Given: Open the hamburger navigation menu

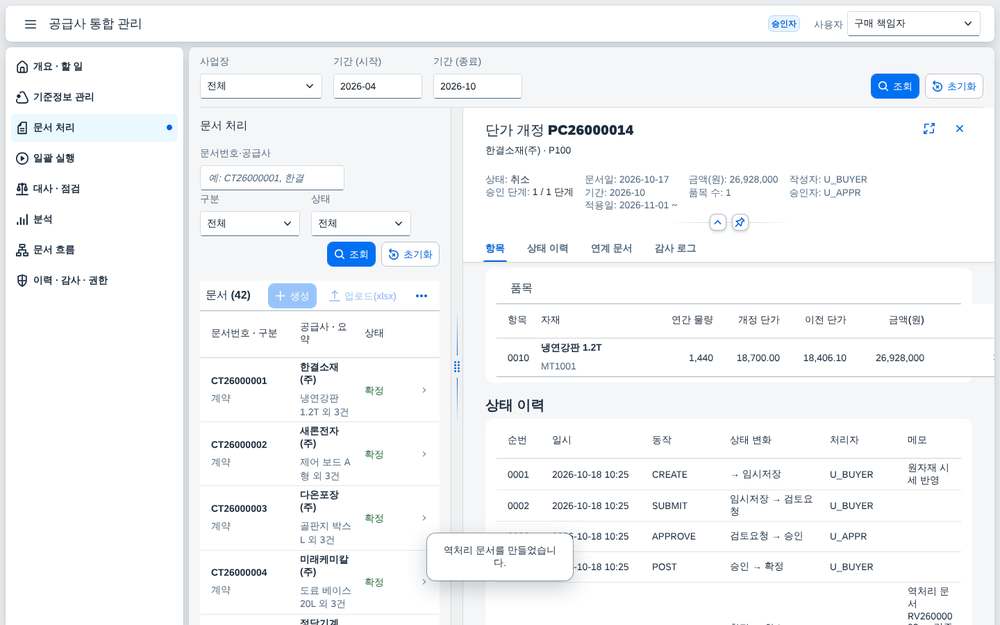Looking at the screenshot, I should tap(30, 24).
